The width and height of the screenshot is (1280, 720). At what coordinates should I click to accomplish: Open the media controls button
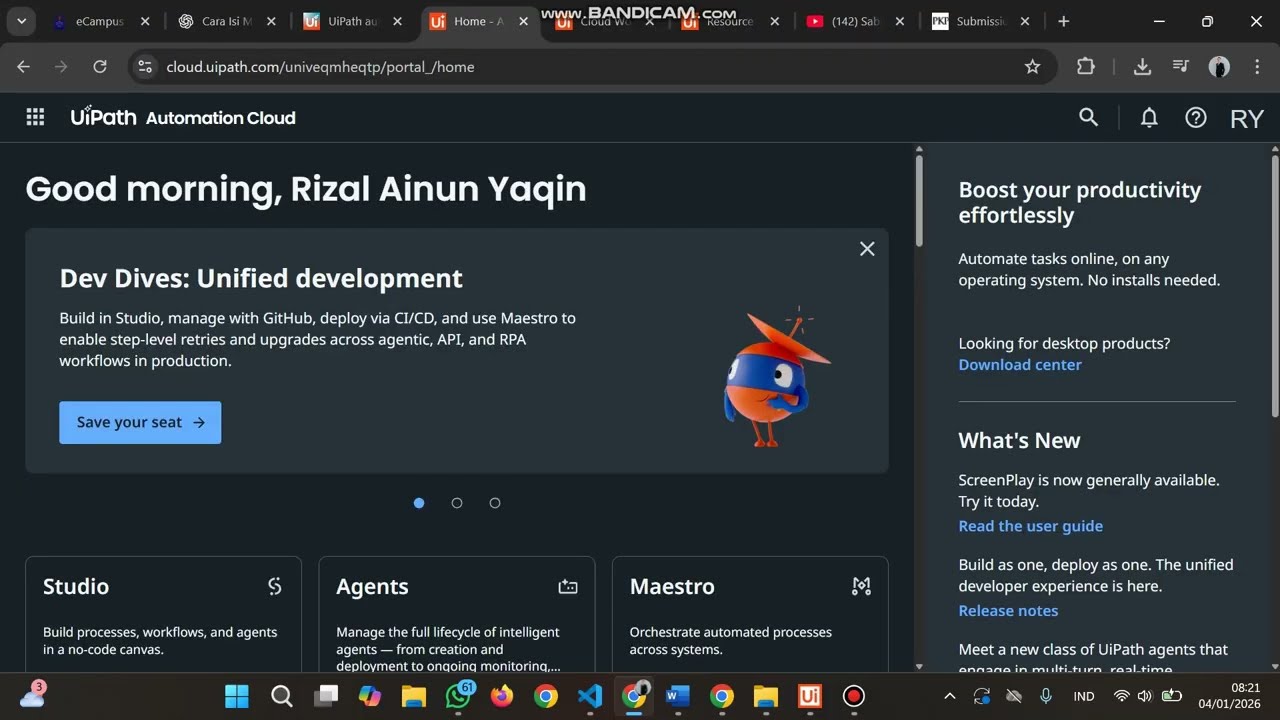pos(1181,67)
